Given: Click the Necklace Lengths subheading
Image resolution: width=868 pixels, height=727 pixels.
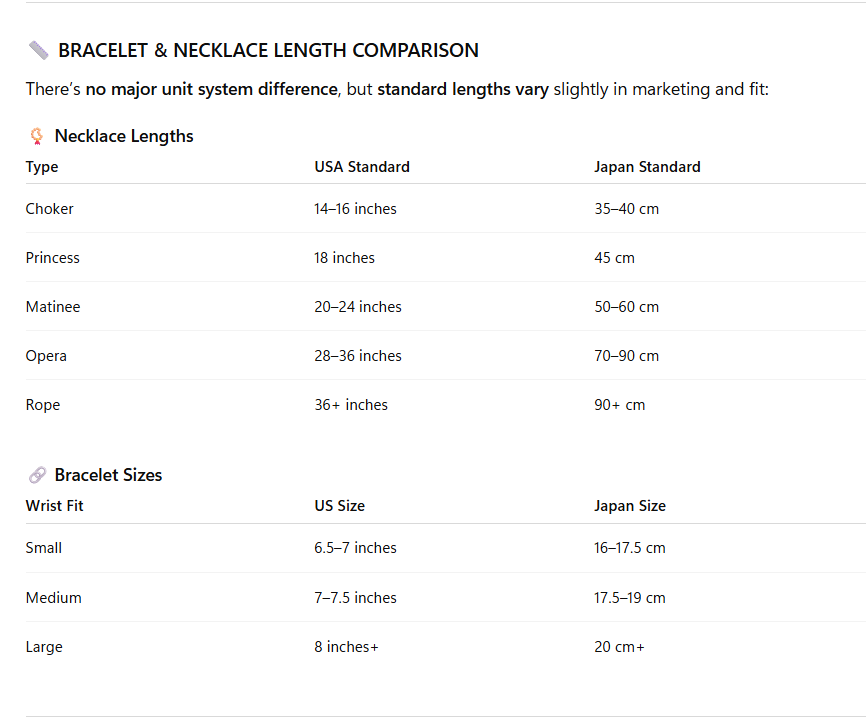Looking at the screenshot, I should 124,136.
